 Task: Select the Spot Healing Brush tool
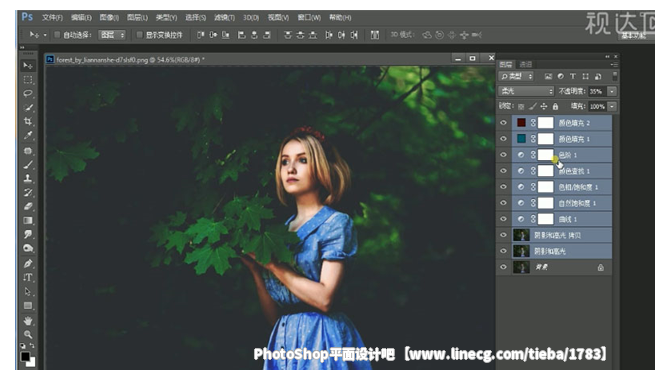click(28, 151)
